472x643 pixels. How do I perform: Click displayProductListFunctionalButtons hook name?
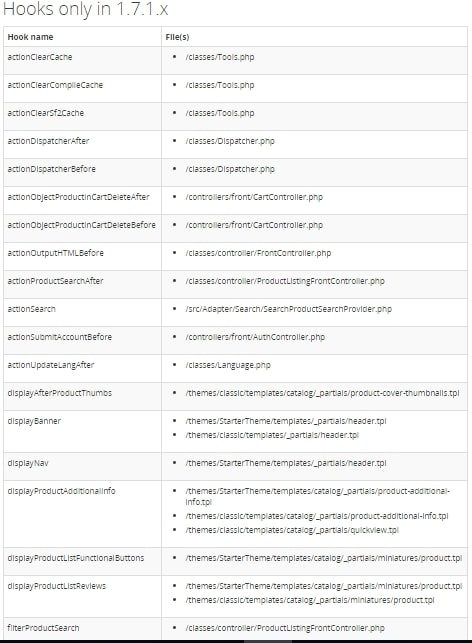[76, 558]
